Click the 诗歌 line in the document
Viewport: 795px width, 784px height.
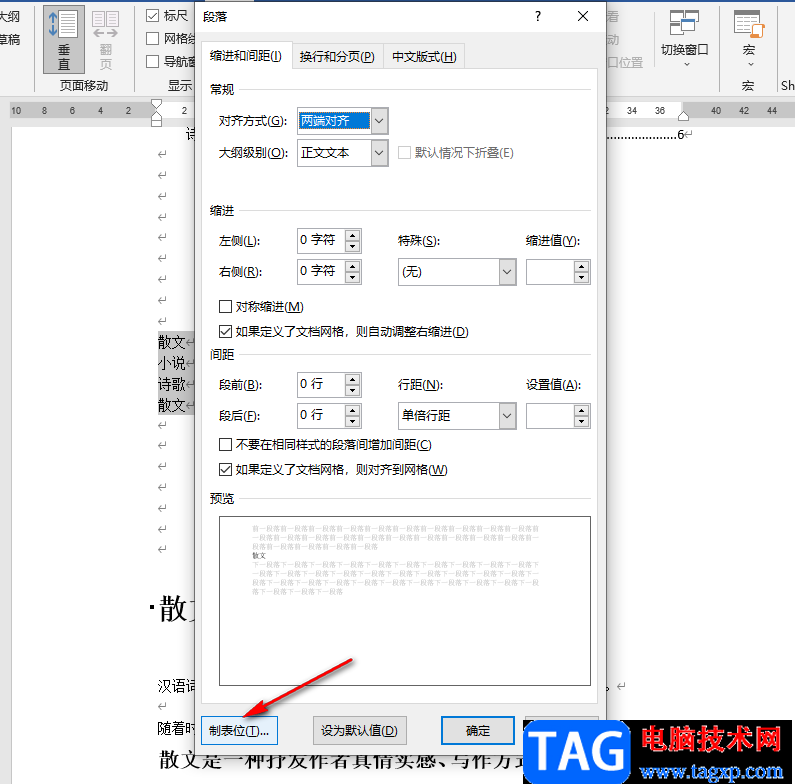click(172, 384)
